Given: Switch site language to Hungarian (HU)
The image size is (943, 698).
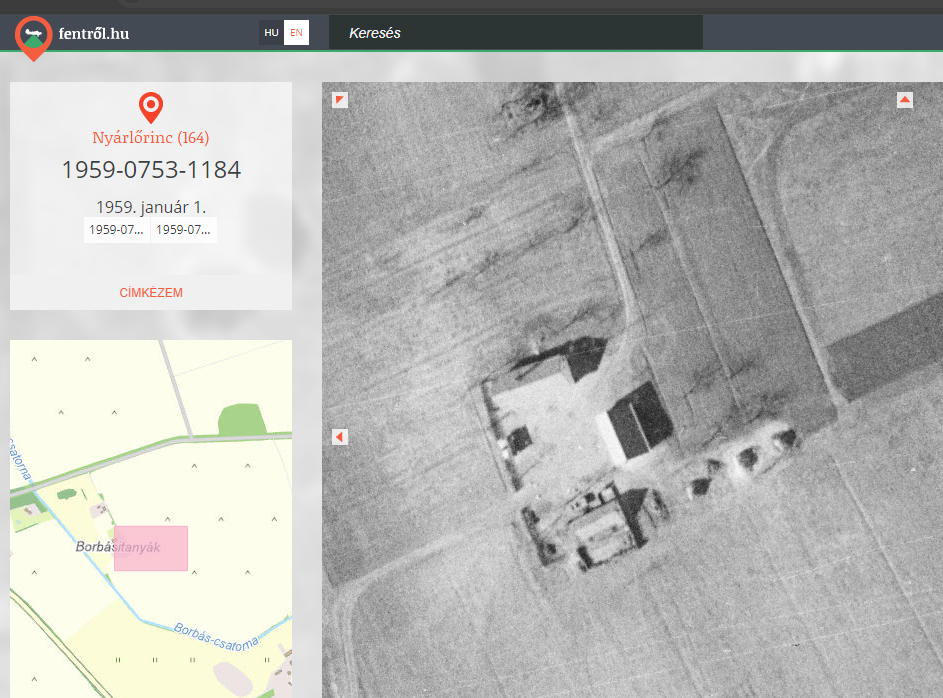Looking at the screenshot, I should pos(271,33).
